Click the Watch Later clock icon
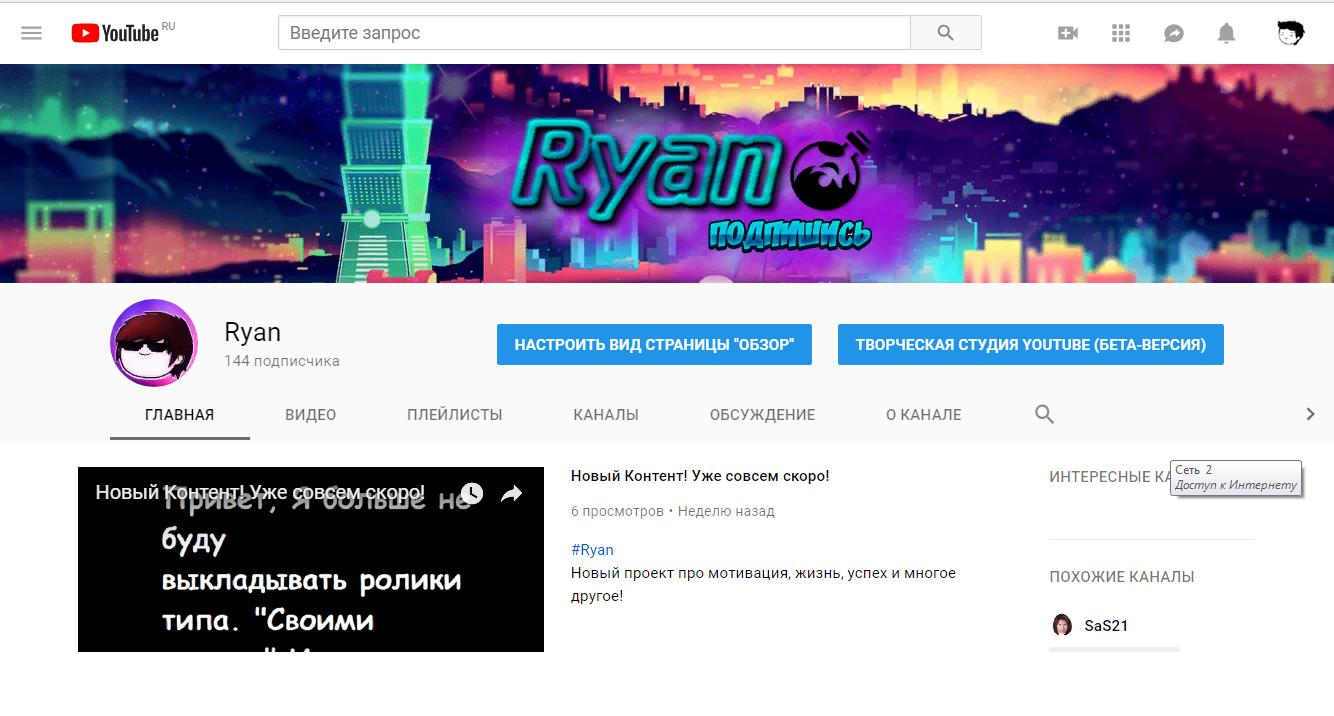Screen dimensions: 1334x716 472,493
